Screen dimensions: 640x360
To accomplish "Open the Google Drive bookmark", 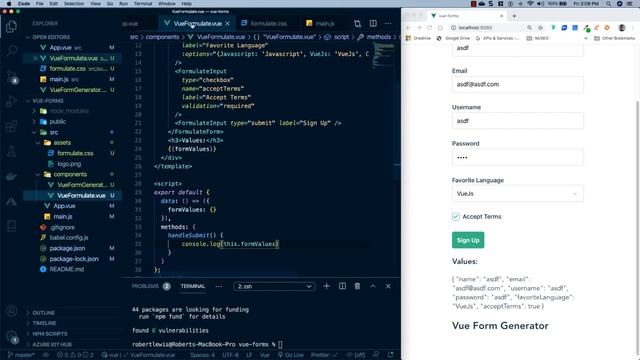I will [x=453, y=38].
